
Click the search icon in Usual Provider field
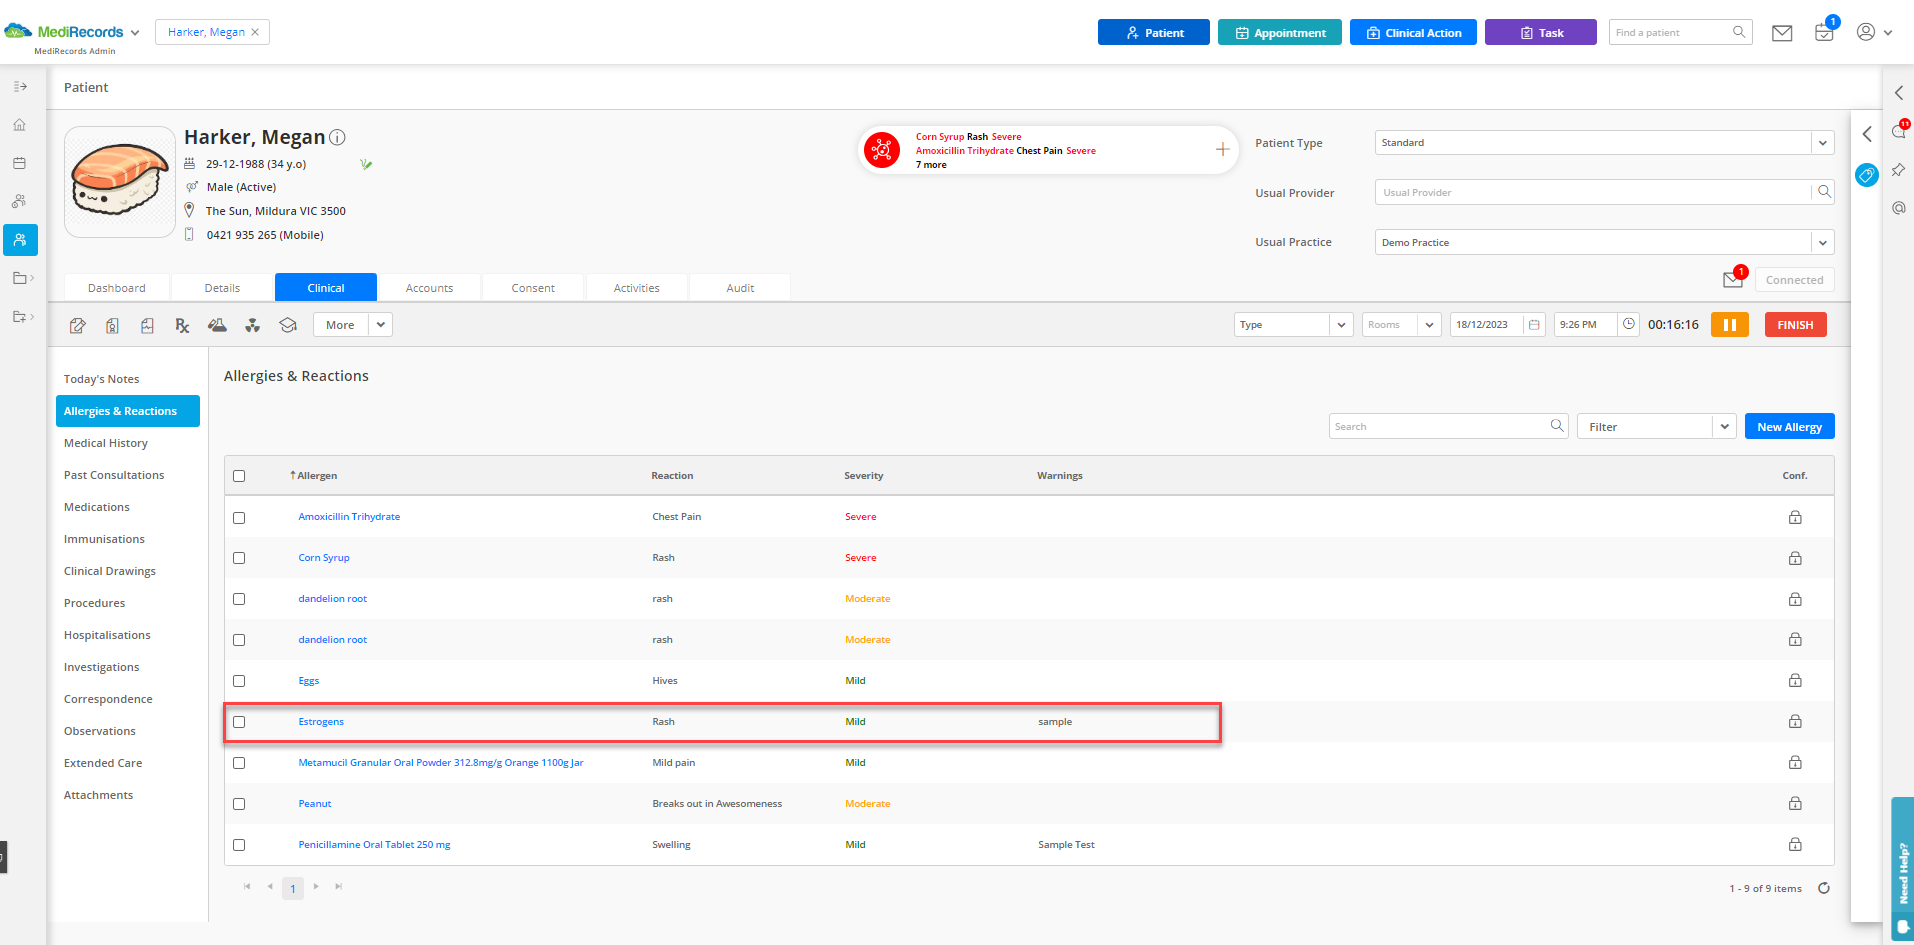1824,192
